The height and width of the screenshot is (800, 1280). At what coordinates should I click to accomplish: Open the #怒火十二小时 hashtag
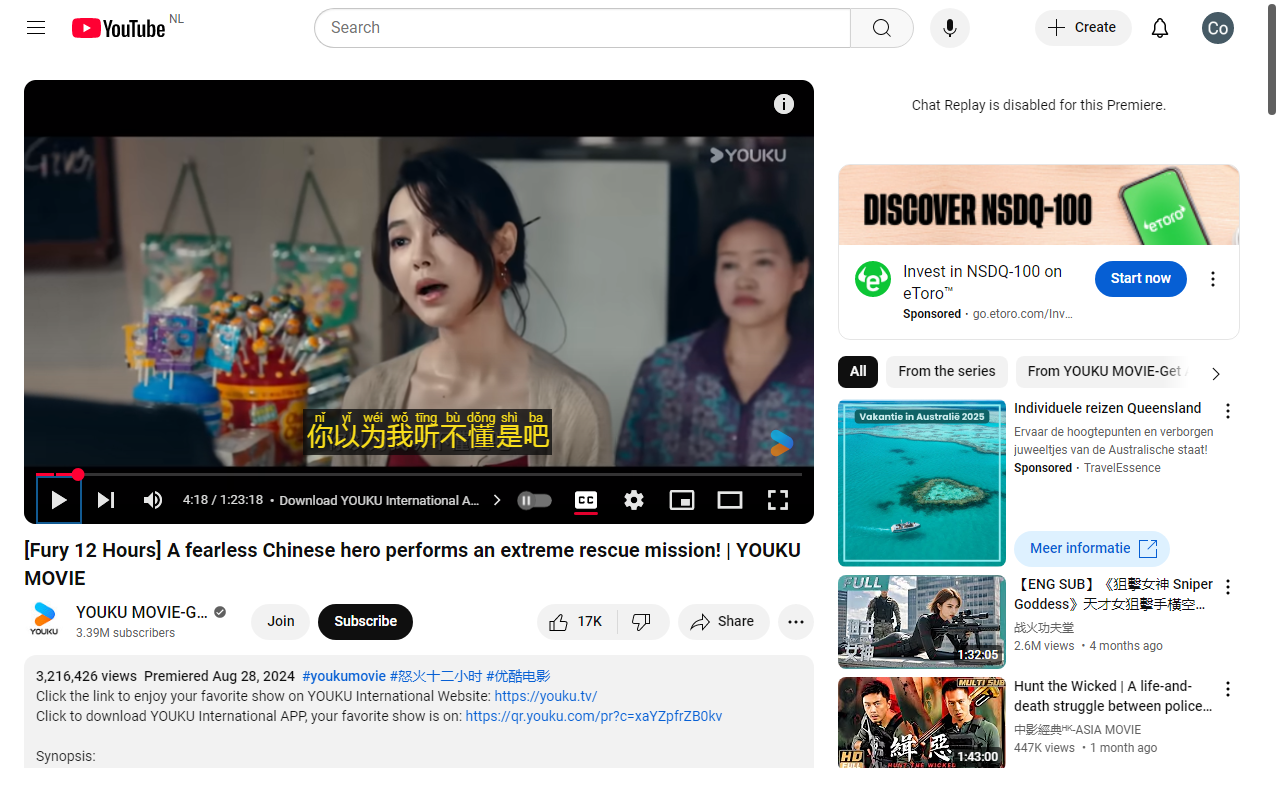click(436, 676)
